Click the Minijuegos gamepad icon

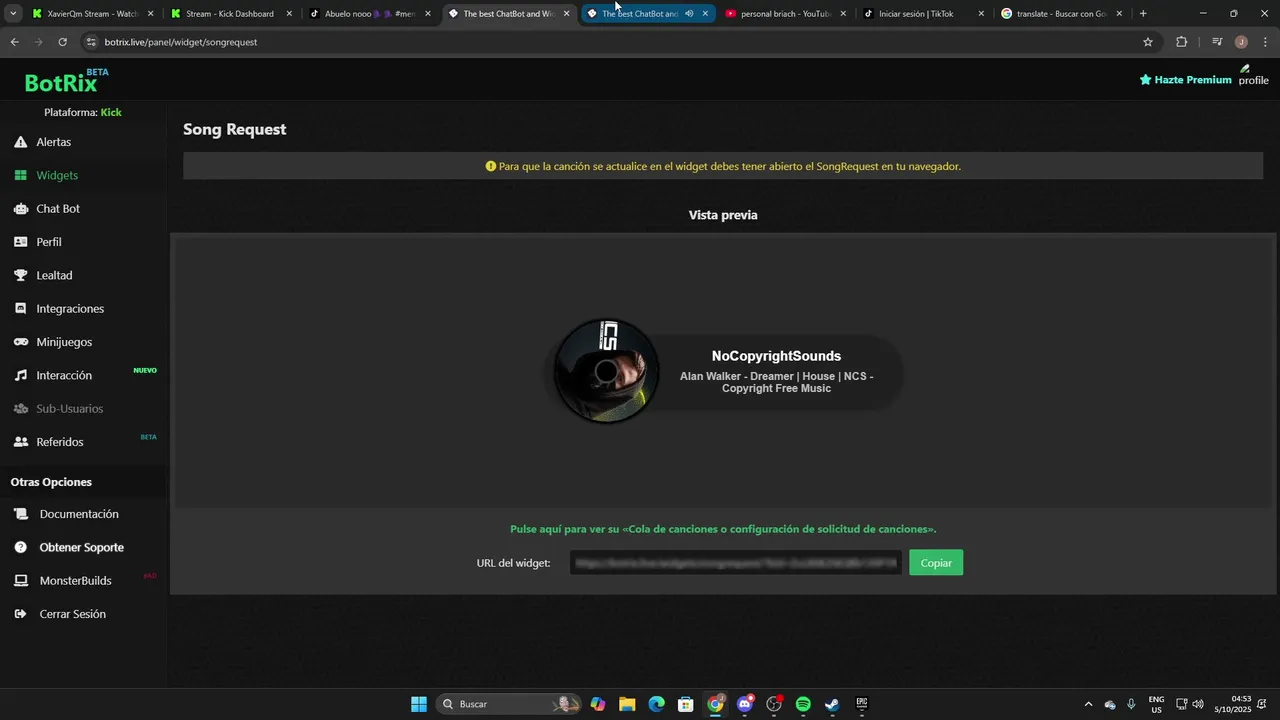[x=21, y=342]
